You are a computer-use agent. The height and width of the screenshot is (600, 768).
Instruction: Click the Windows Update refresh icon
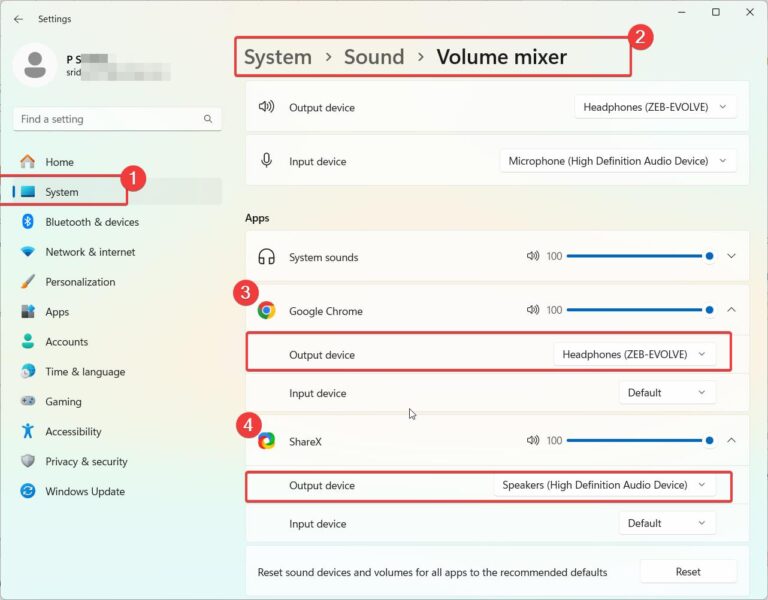point(28,491)
